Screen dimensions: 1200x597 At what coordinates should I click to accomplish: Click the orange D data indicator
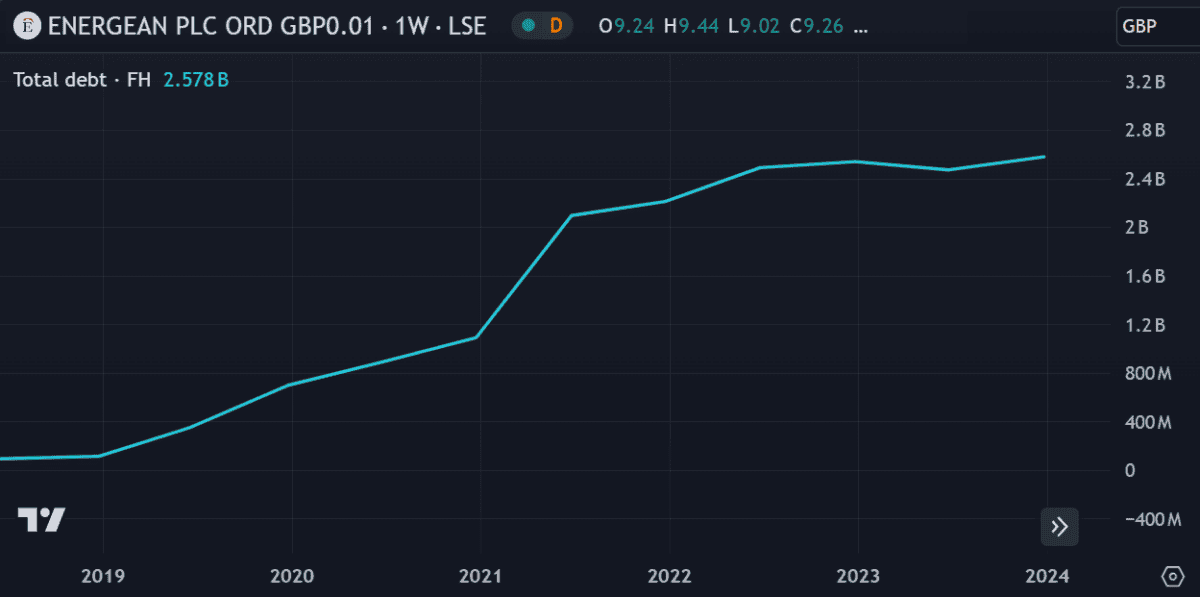click(556, 26)
